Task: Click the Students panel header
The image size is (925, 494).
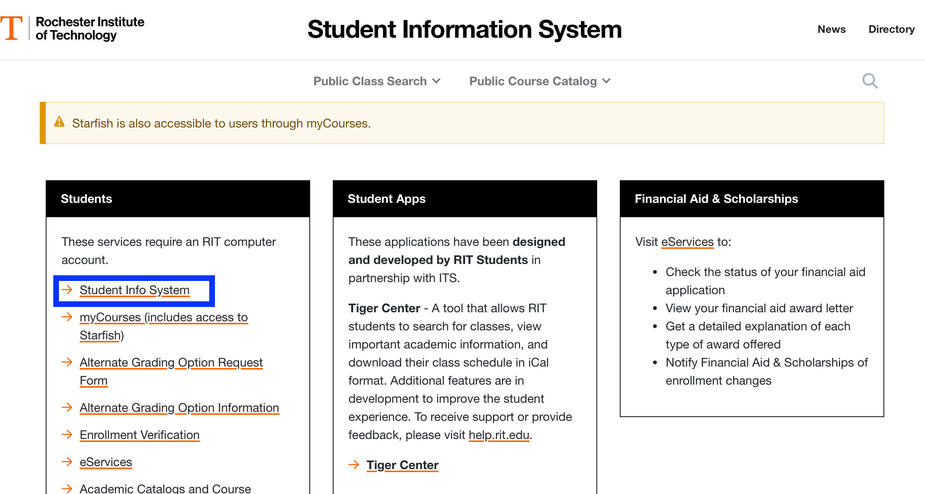Action: click(178, 199)
